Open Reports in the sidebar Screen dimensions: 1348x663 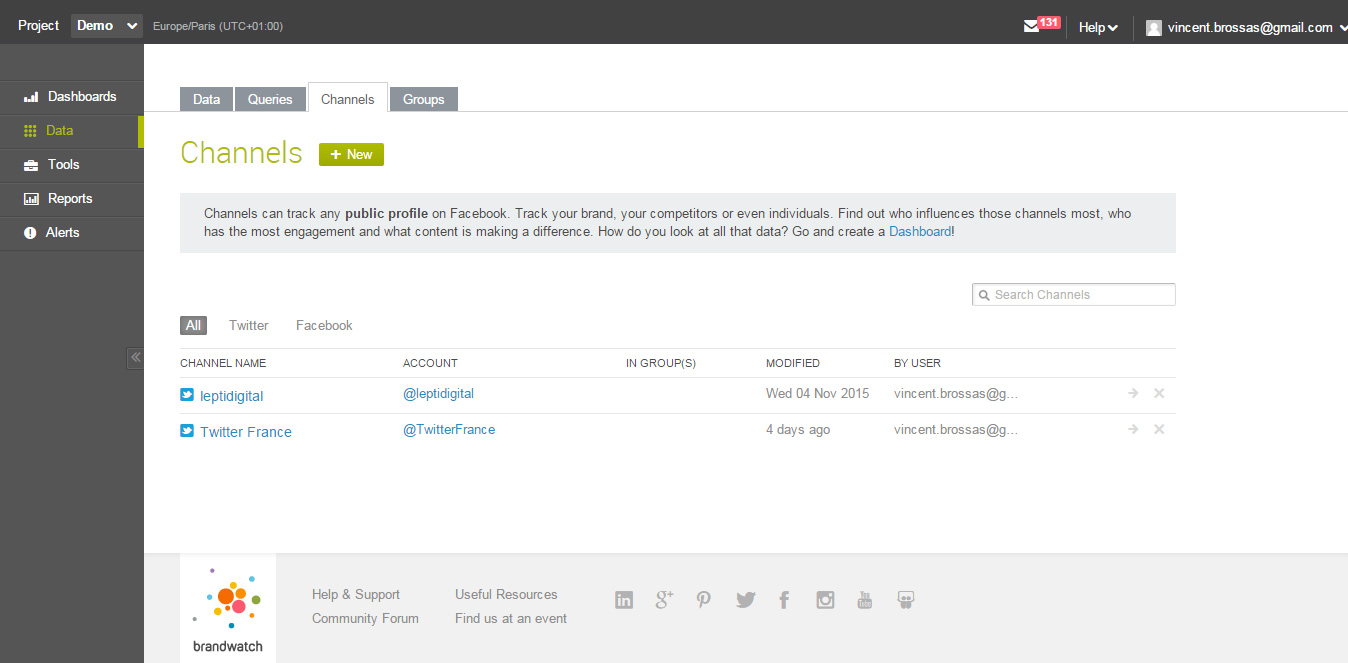pyautogui.click(x=72, y=199)
